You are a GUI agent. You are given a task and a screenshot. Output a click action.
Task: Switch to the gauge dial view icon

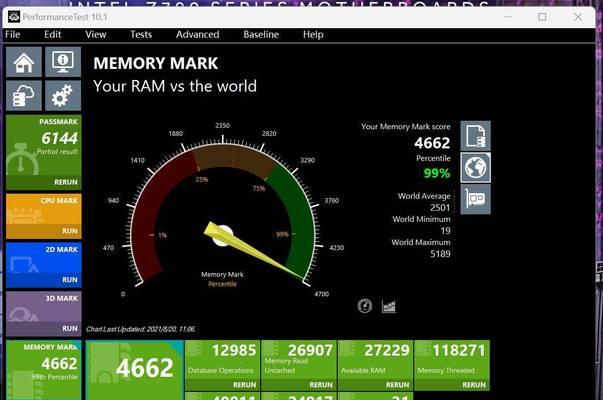point(365,306)
